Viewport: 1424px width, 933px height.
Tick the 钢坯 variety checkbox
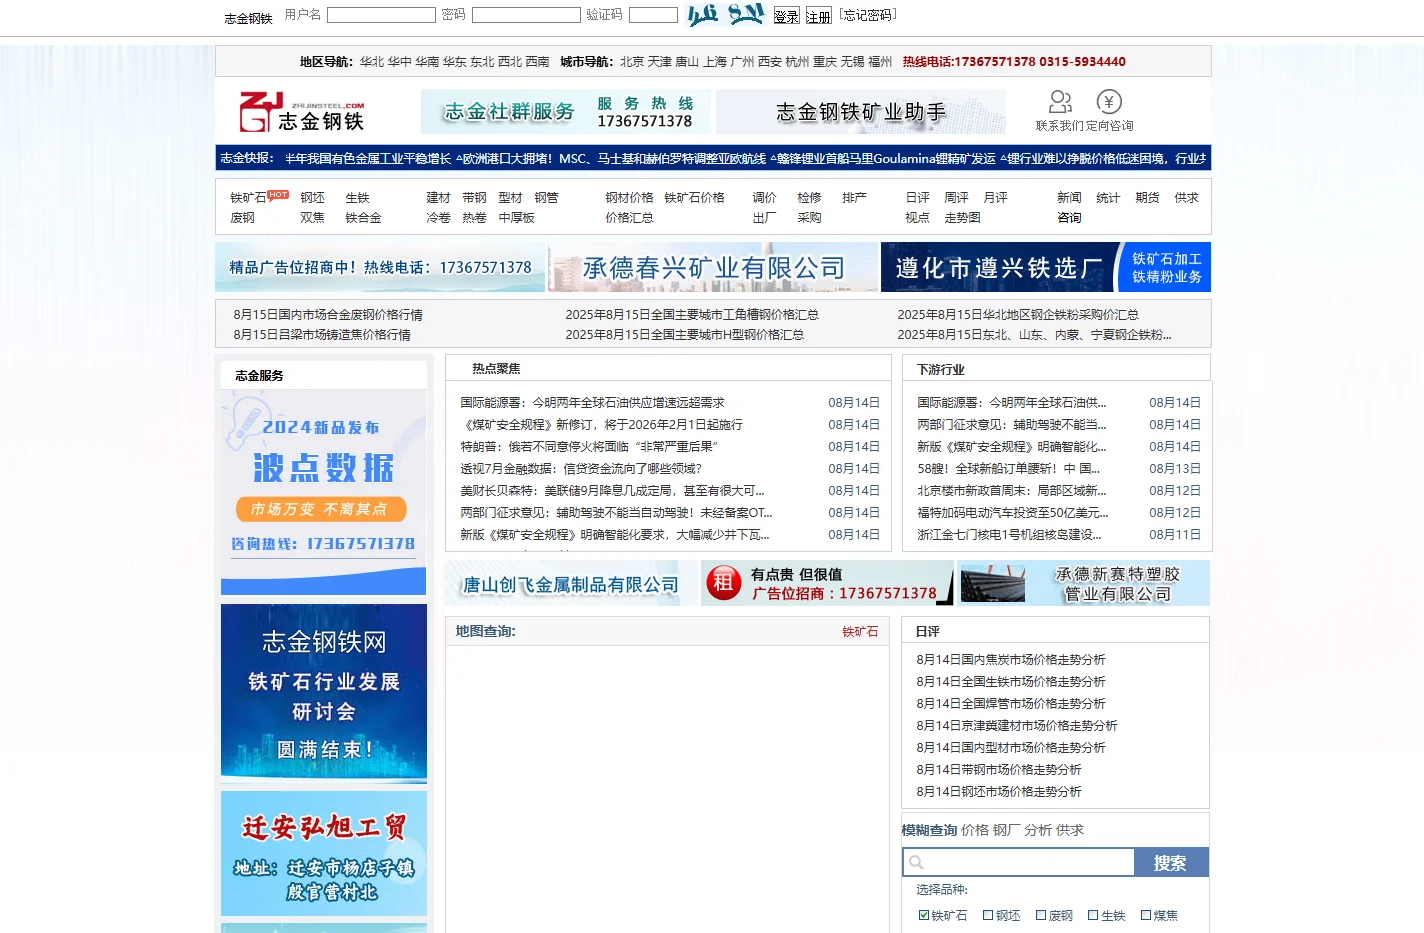(988, 915)
